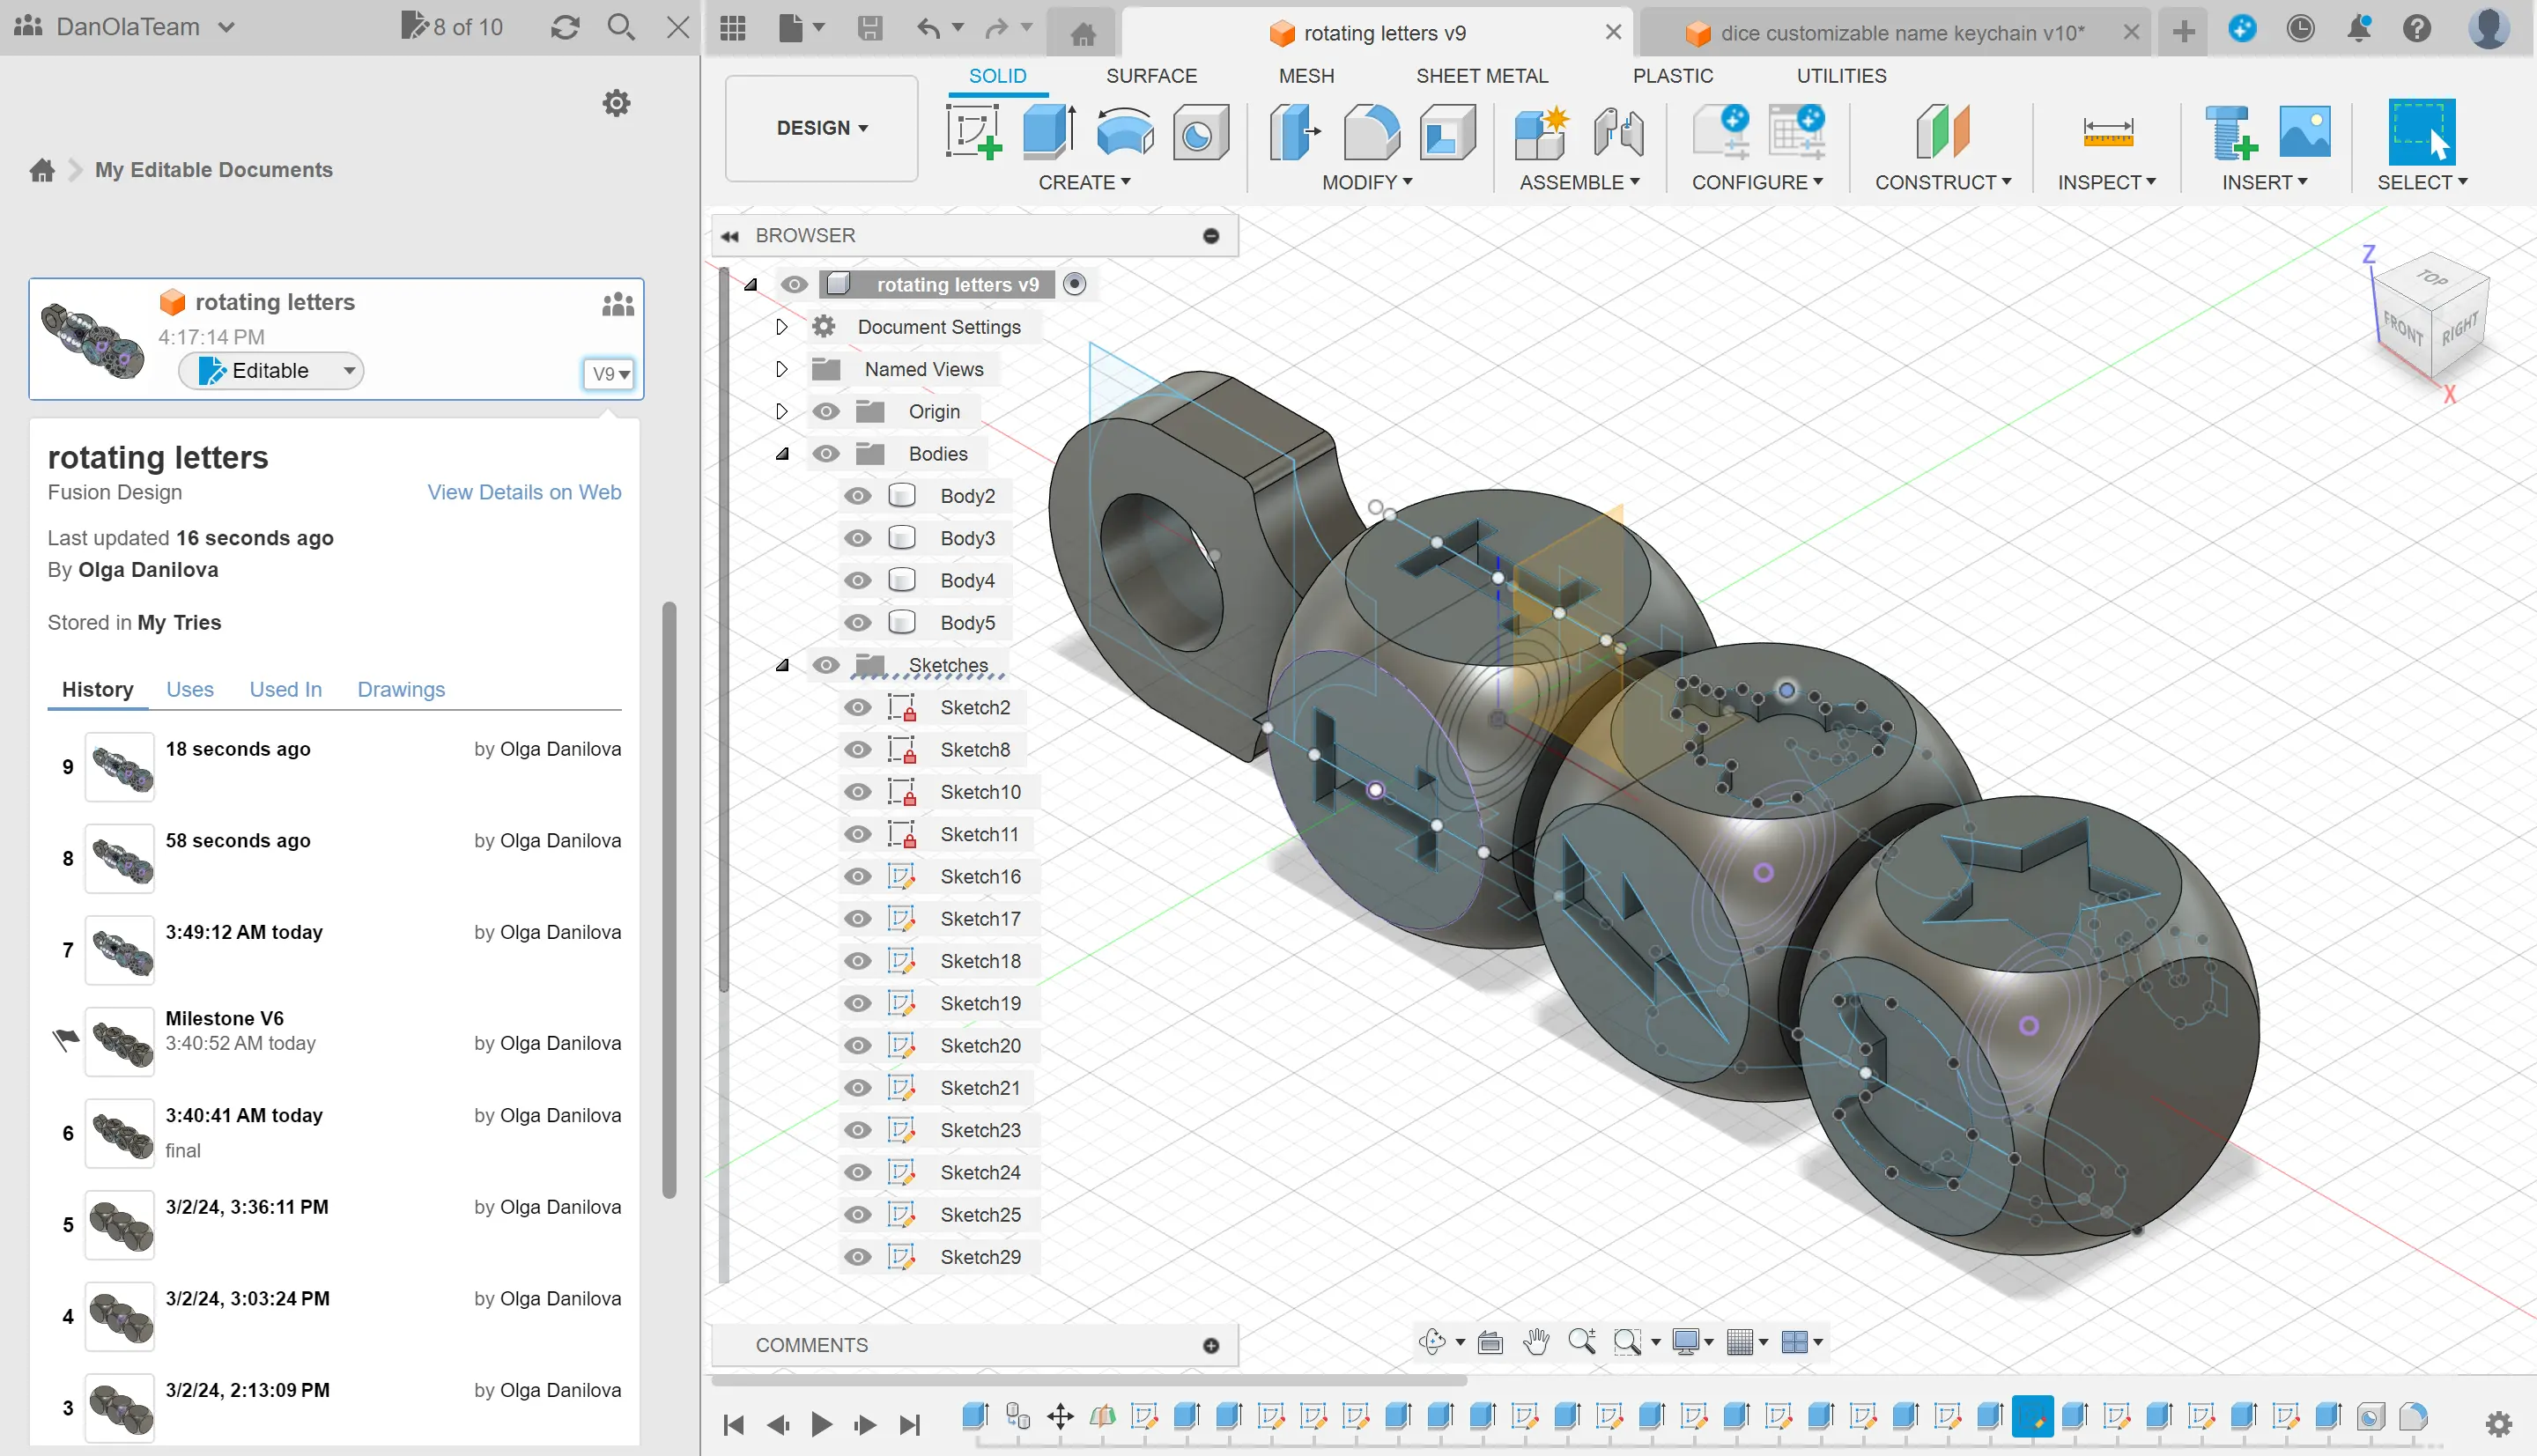Select the Joint tool
Viewport: 2537px width, 1456px height.
click(1617, 132)
